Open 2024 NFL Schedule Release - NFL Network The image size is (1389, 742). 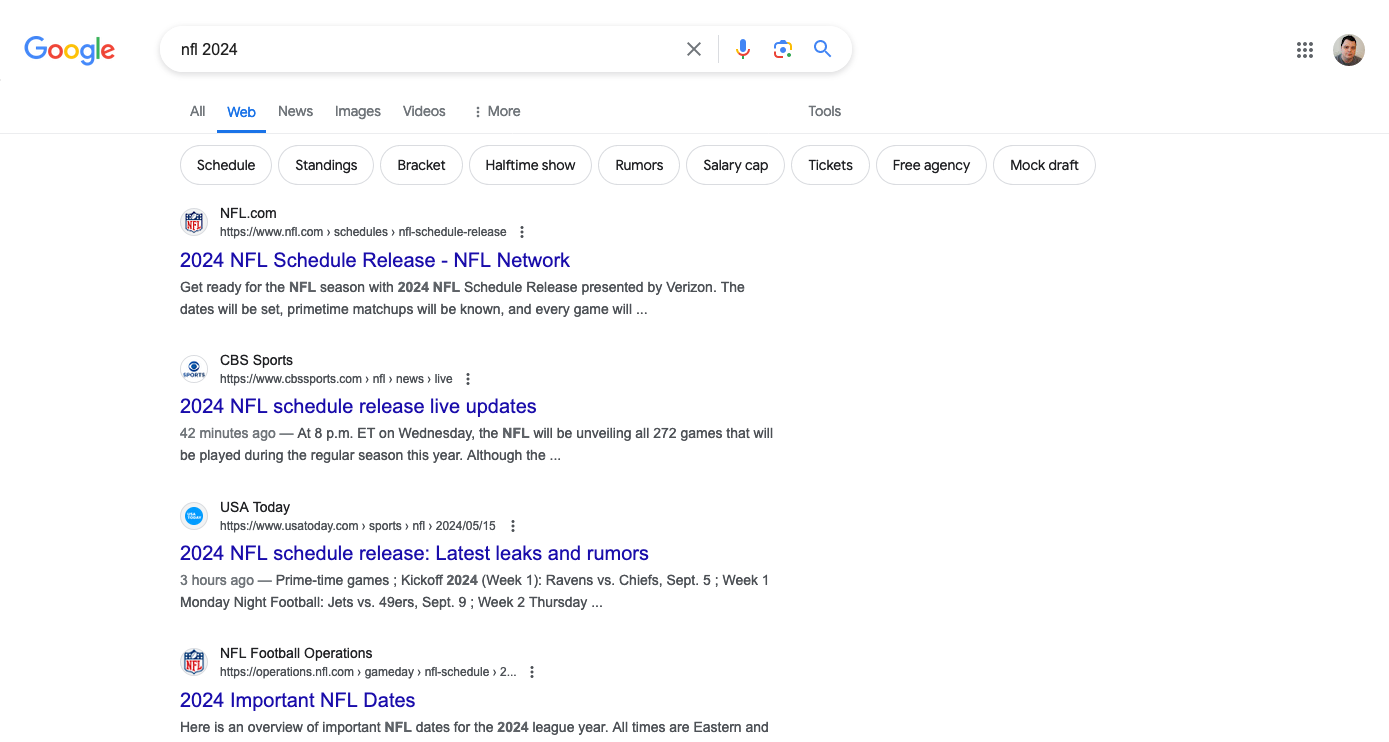point(375,260)
